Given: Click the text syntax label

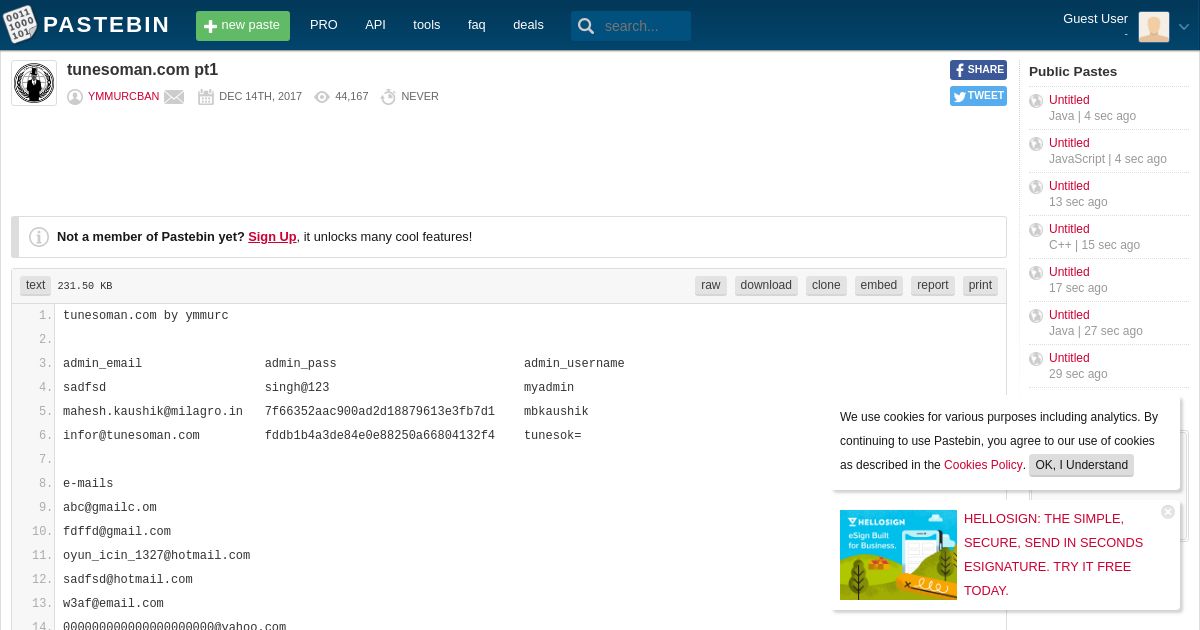Looking at the screenshot, I should click(x=36, y=286).
